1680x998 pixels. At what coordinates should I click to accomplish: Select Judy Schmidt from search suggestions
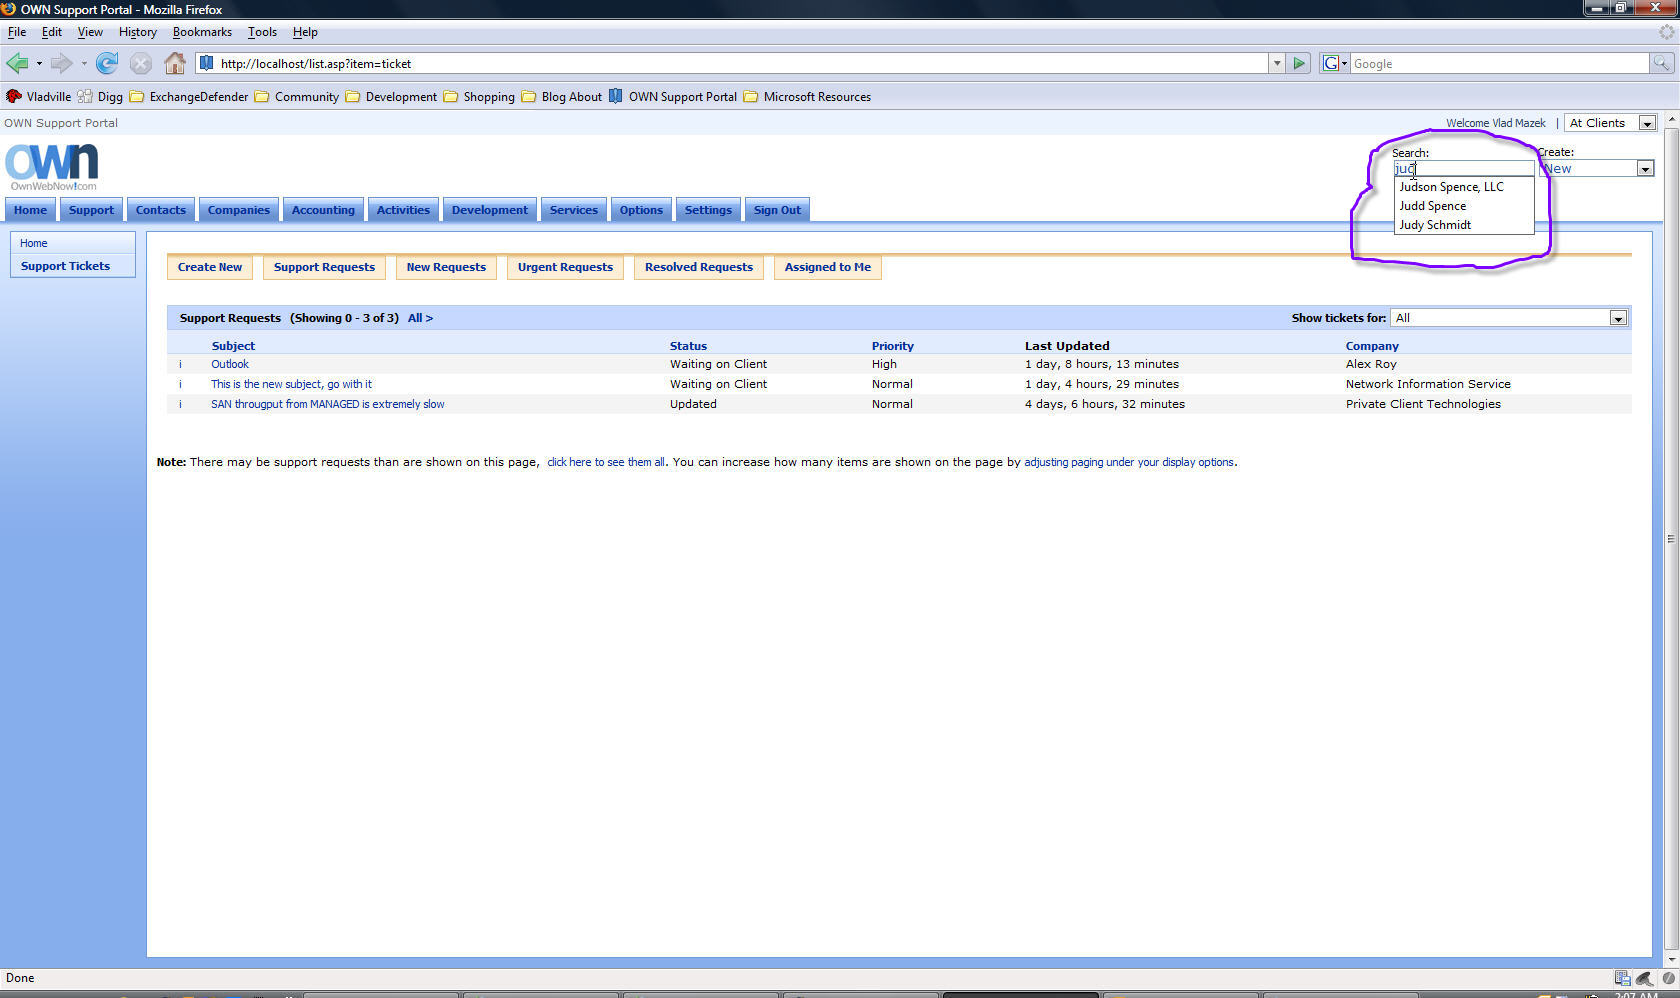point(1435,225)
